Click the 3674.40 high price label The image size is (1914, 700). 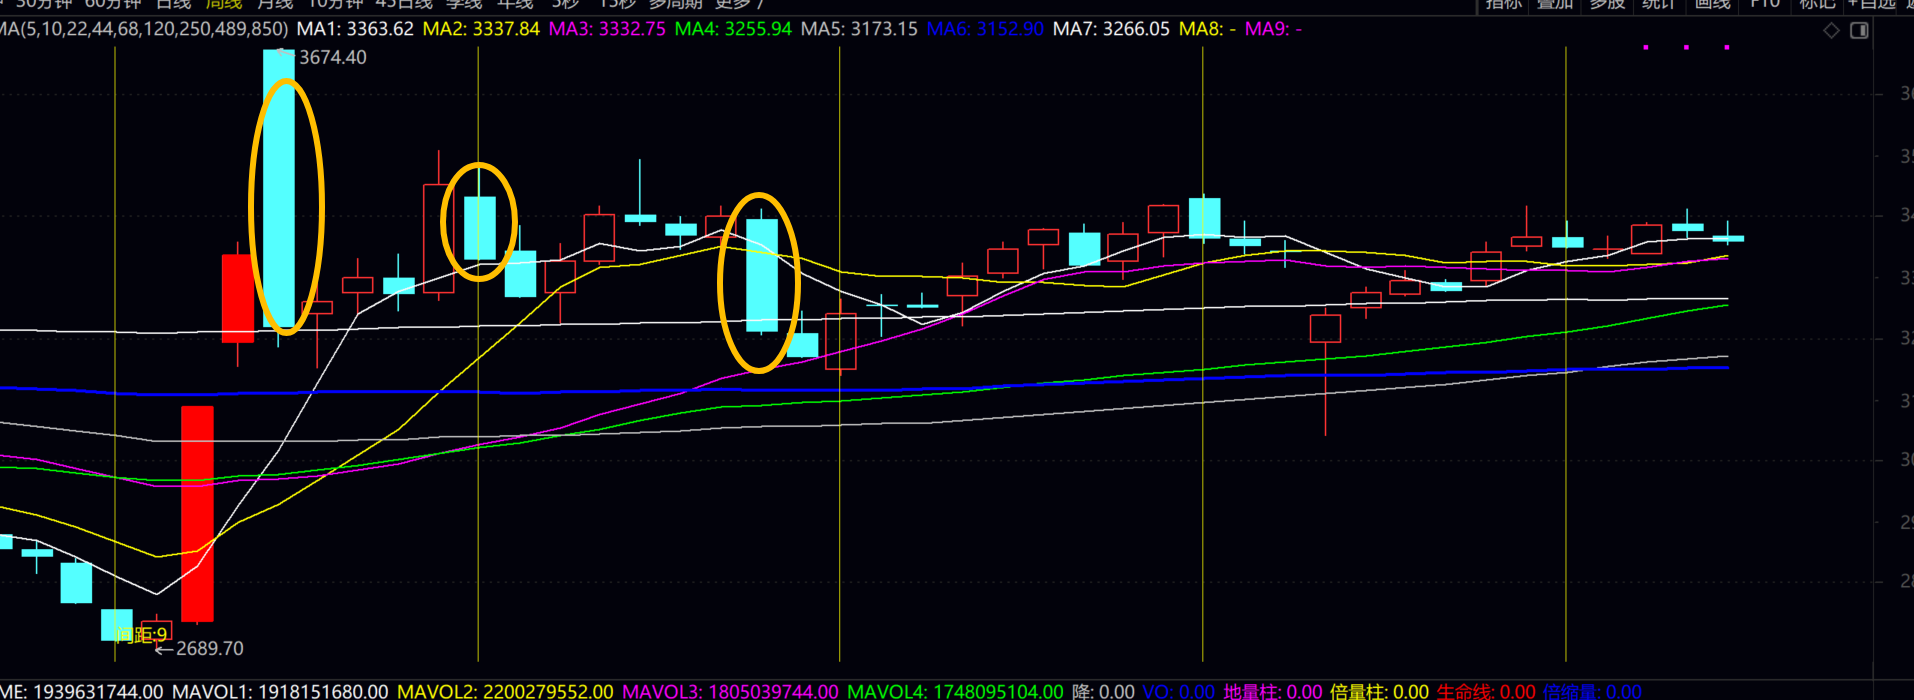pyautogui.click(x=332, y=58)
